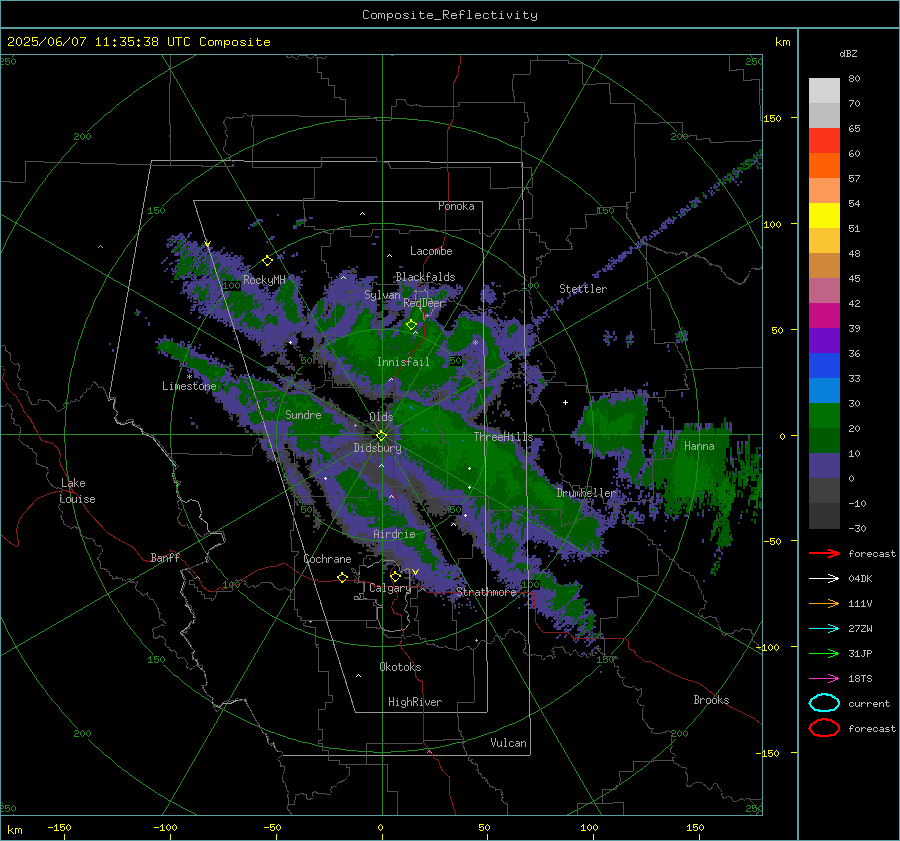The image size is (900, 841).
Task: Click the Stettler label
Action: tap(583, 289)
